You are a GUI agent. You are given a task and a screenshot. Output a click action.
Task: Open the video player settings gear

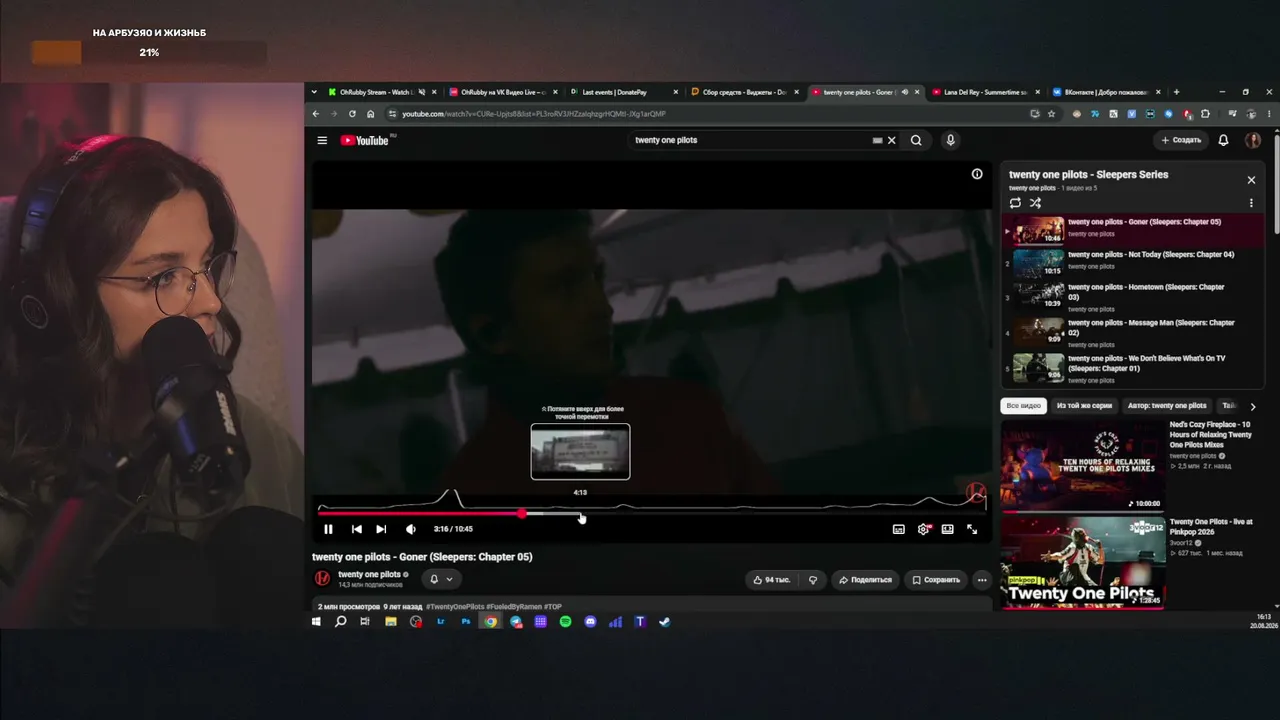coord(923,529)
